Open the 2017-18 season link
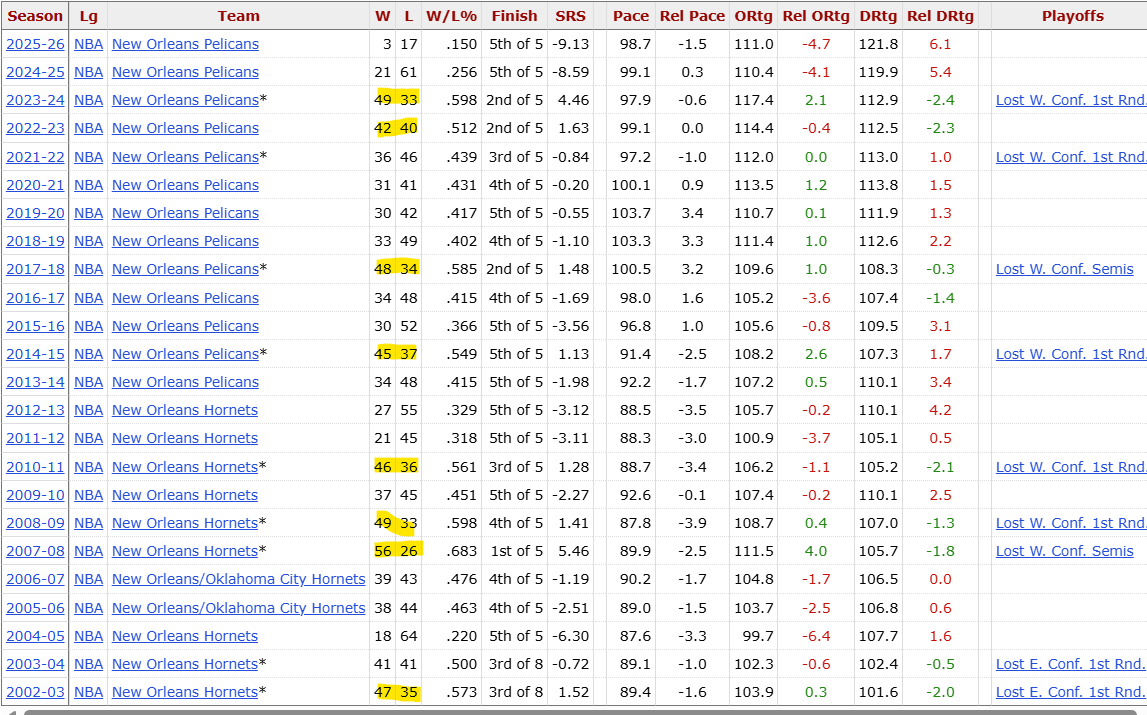1147x715 pixels. (35, 269)
